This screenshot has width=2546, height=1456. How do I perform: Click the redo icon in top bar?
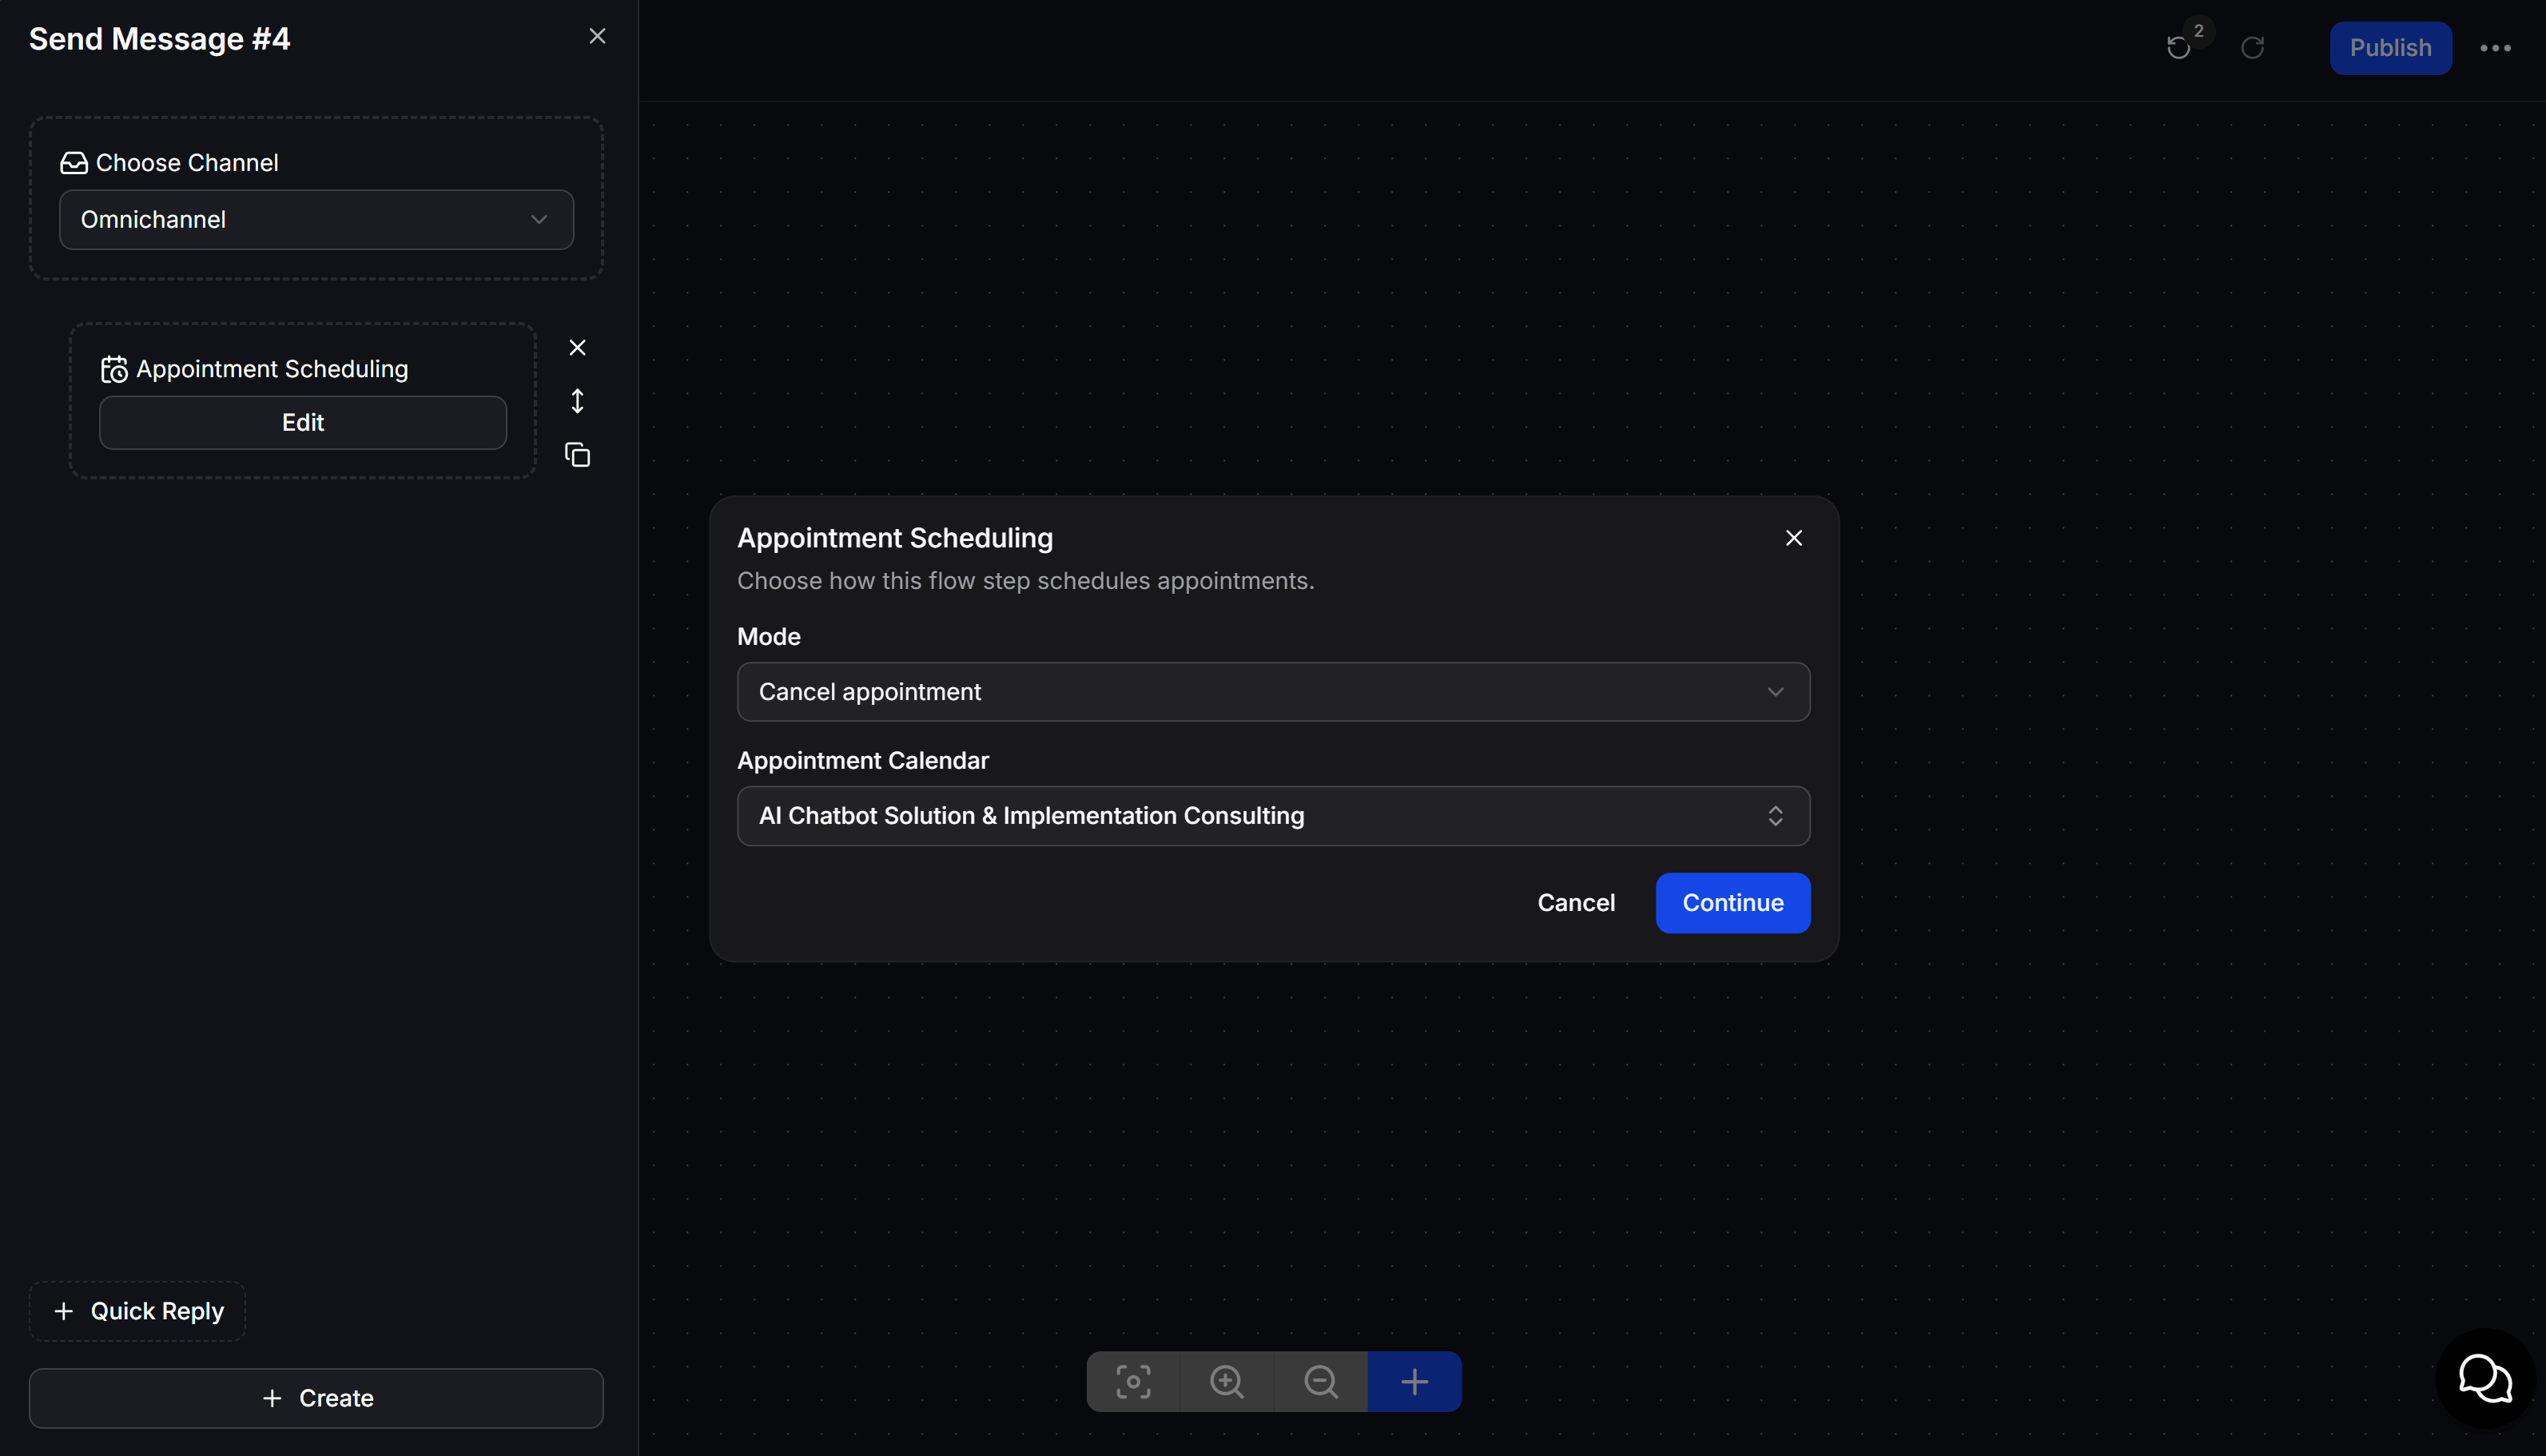click(2253, 48)
